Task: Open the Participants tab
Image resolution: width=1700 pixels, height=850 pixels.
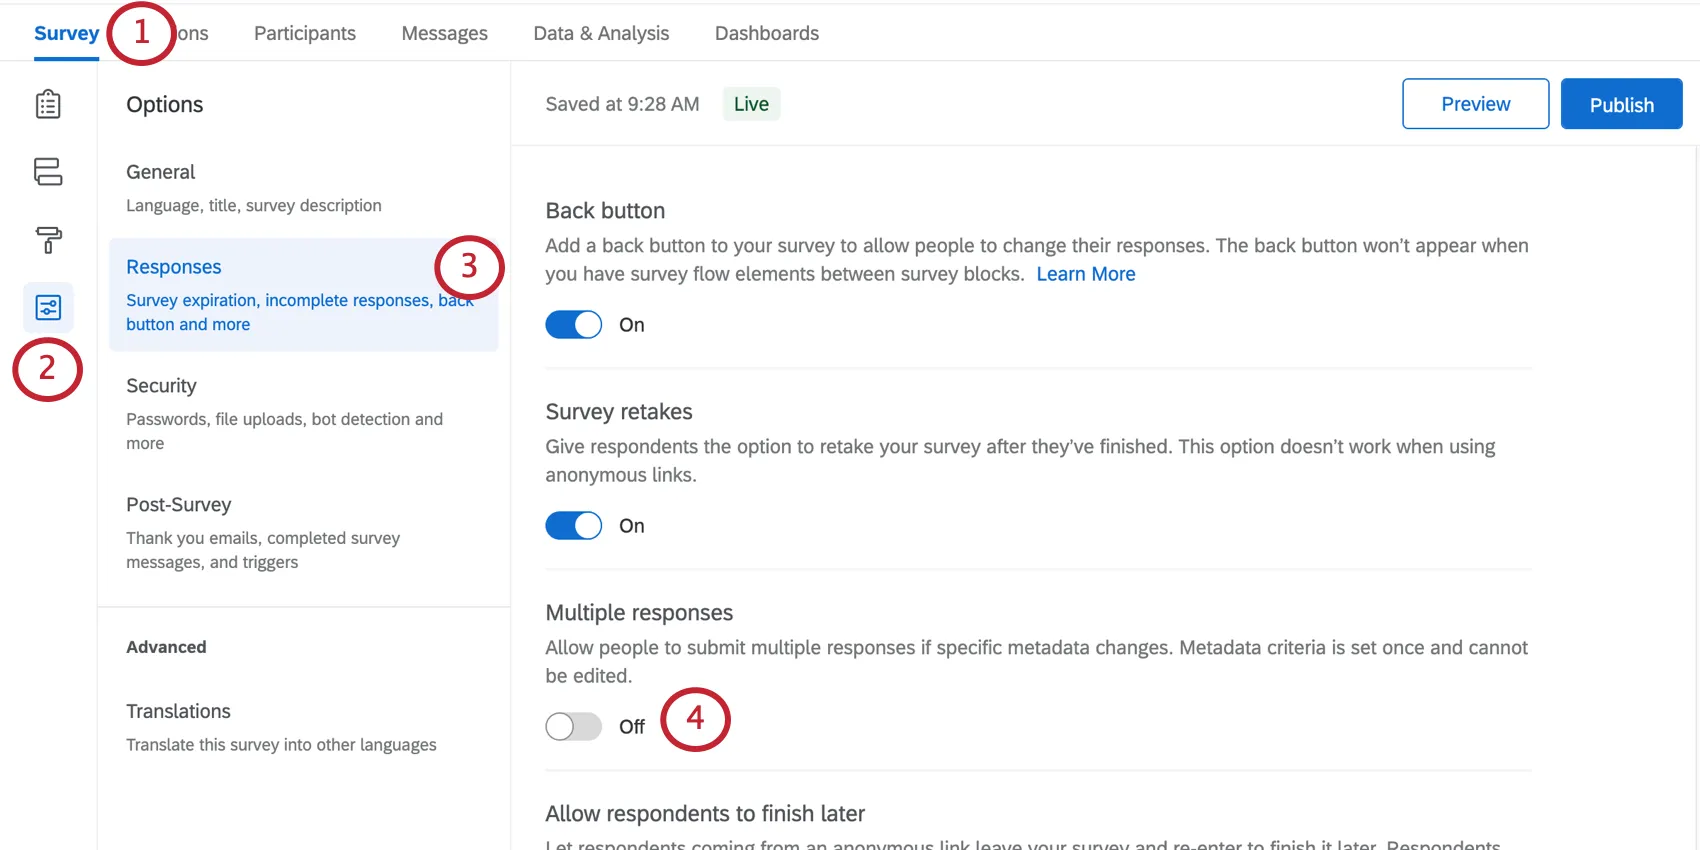Action: click(x=305, y=33)
